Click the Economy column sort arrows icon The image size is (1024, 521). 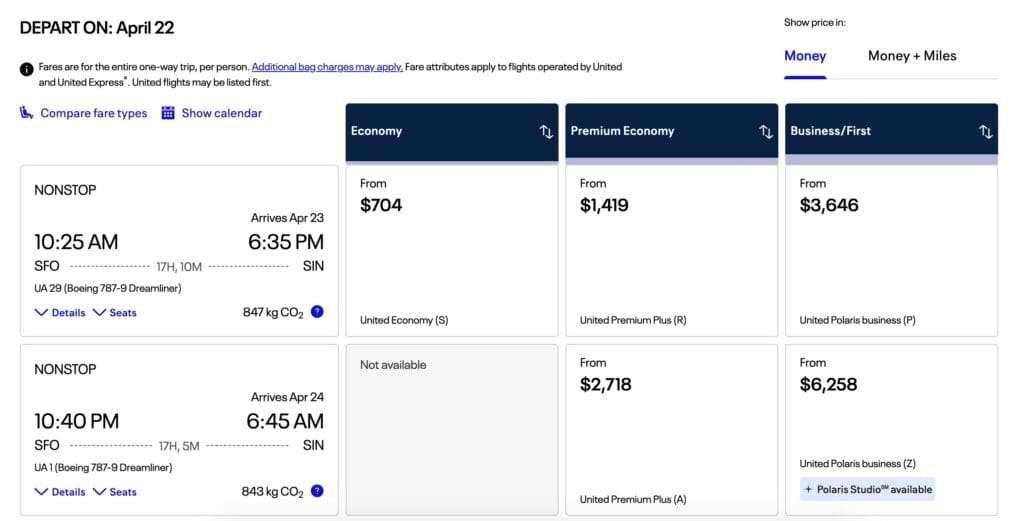546,132
